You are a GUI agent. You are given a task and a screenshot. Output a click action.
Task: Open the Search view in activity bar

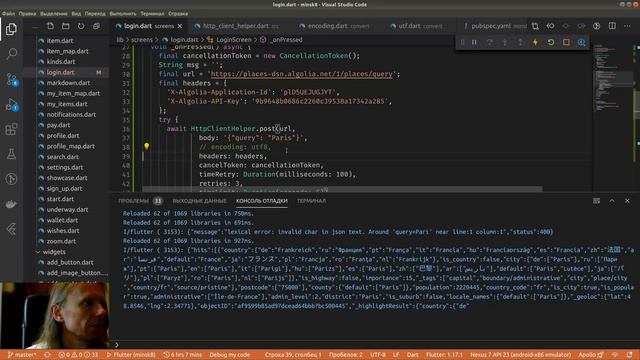pyautogui.click(x=11, y=53)
